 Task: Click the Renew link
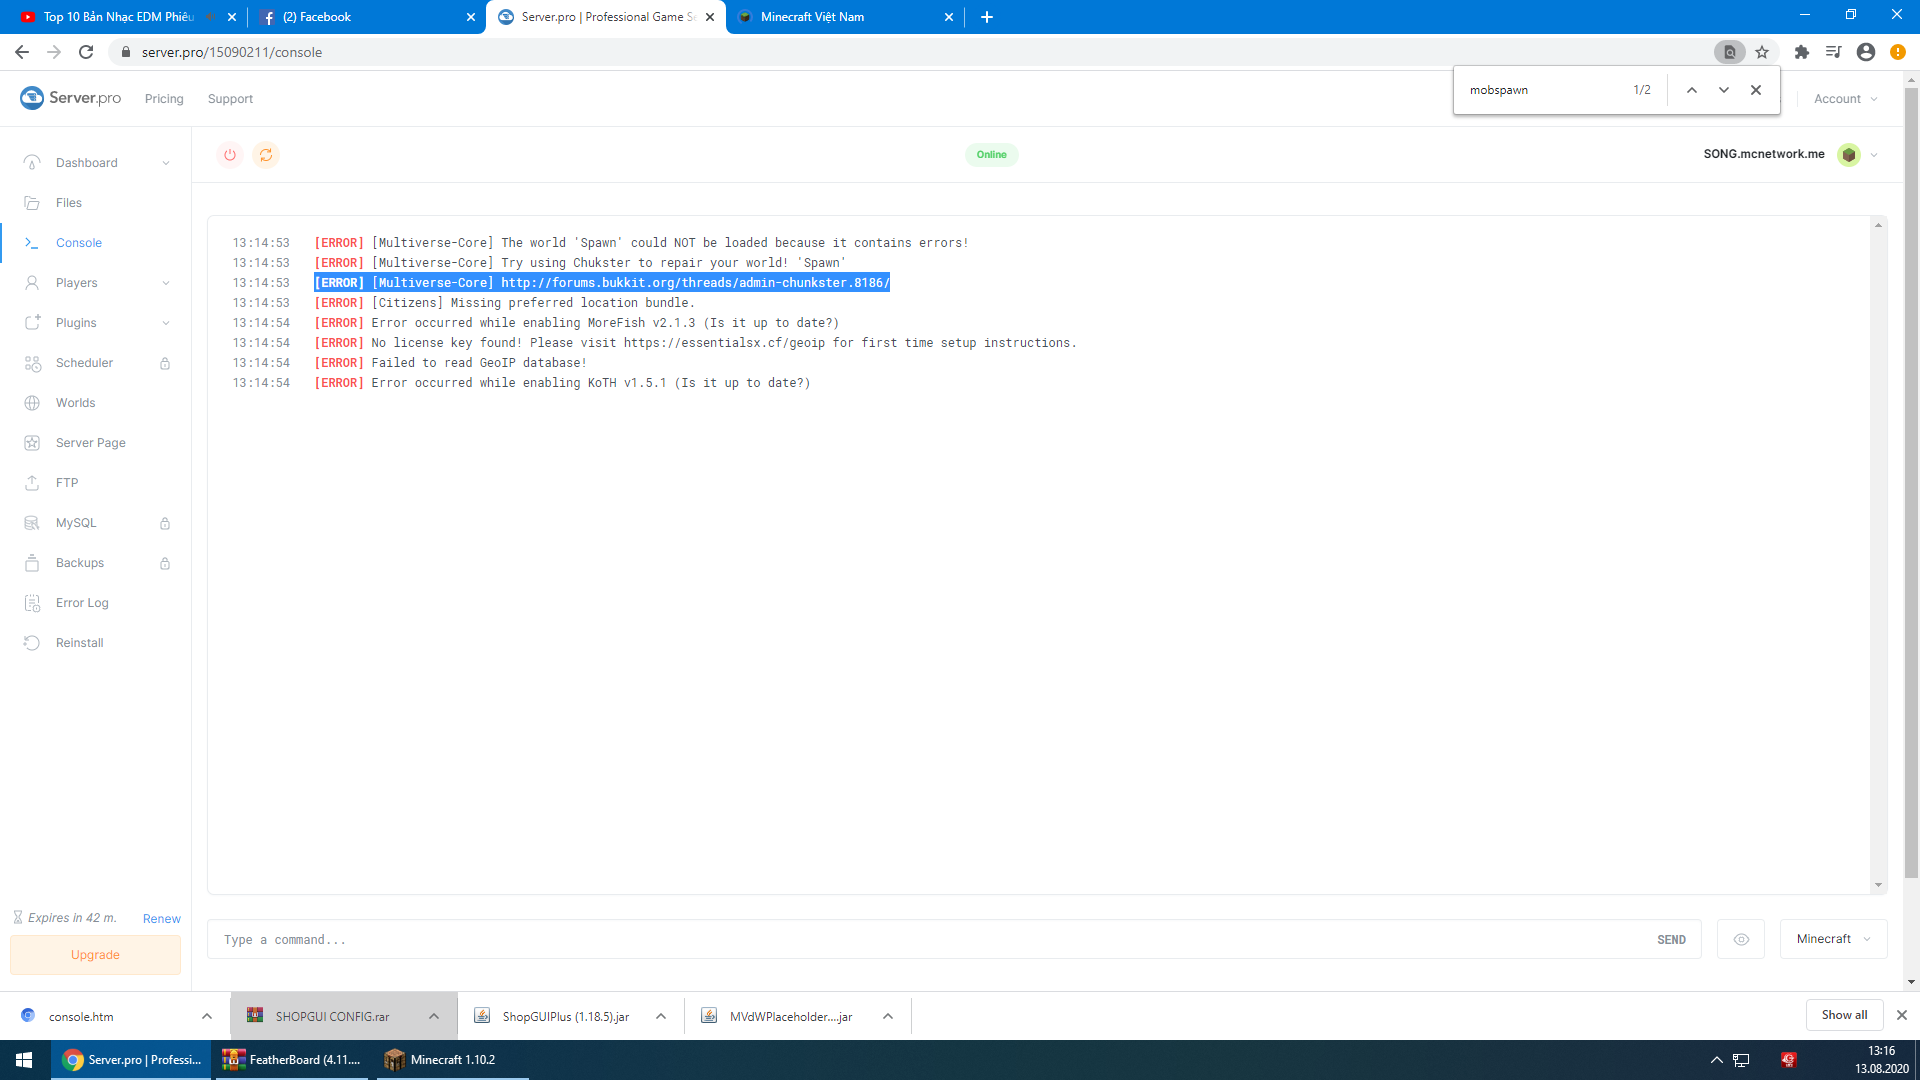coord(161,919)
